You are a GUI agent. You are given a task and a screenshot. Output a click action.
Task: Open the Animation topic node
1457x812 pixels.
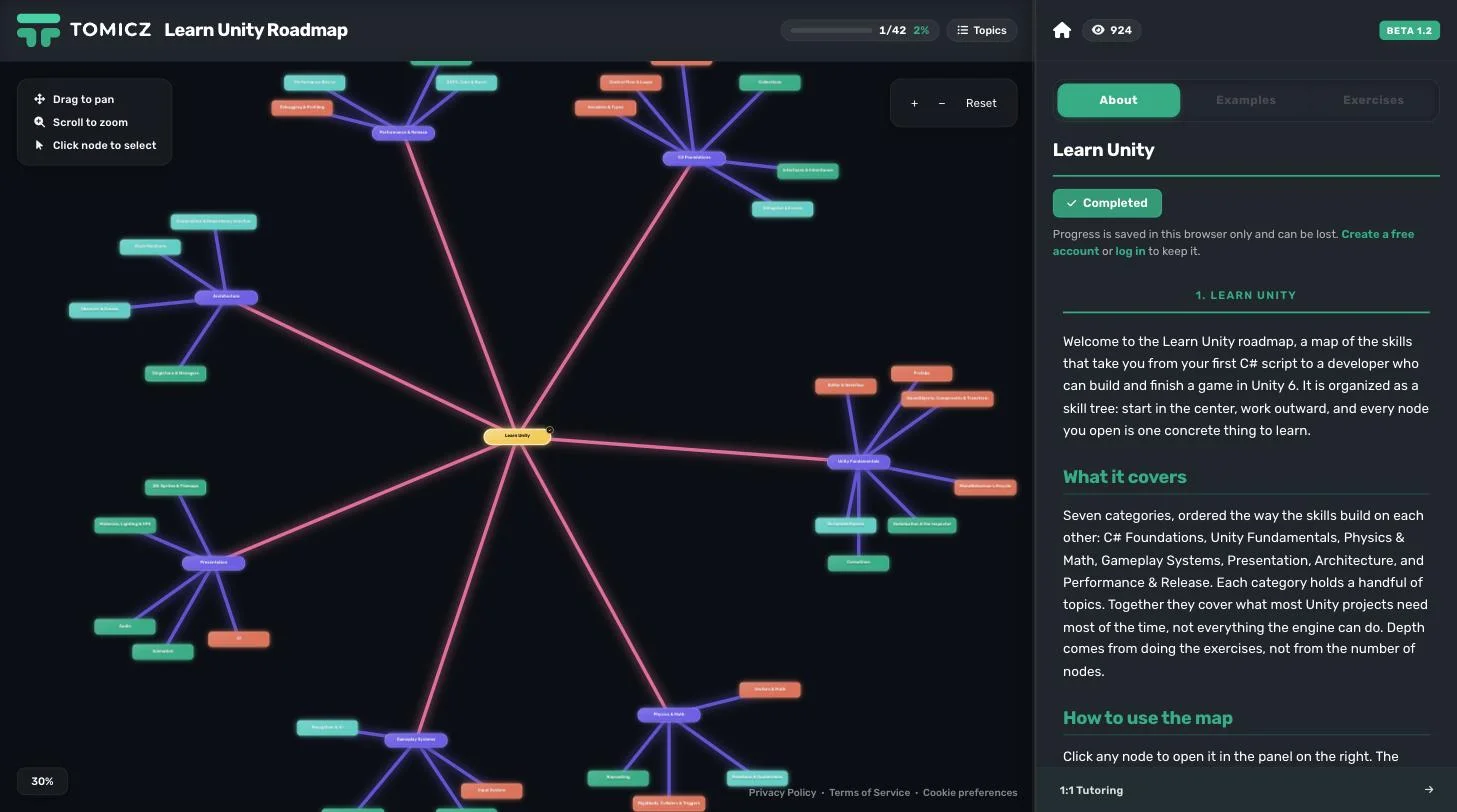(163, 651)
